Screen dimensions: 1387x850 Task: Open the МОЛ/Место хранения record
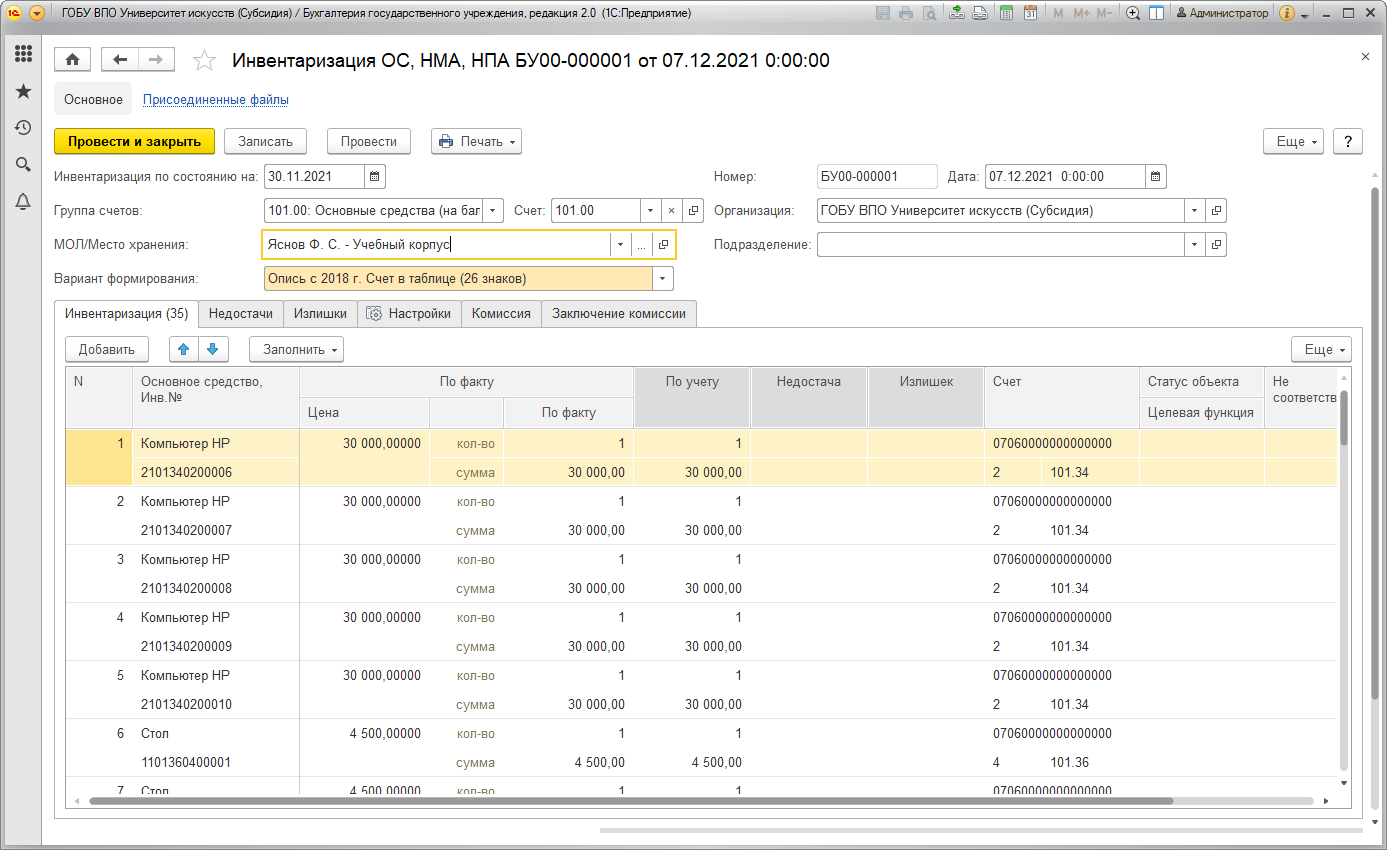click(x=664, y=245)
